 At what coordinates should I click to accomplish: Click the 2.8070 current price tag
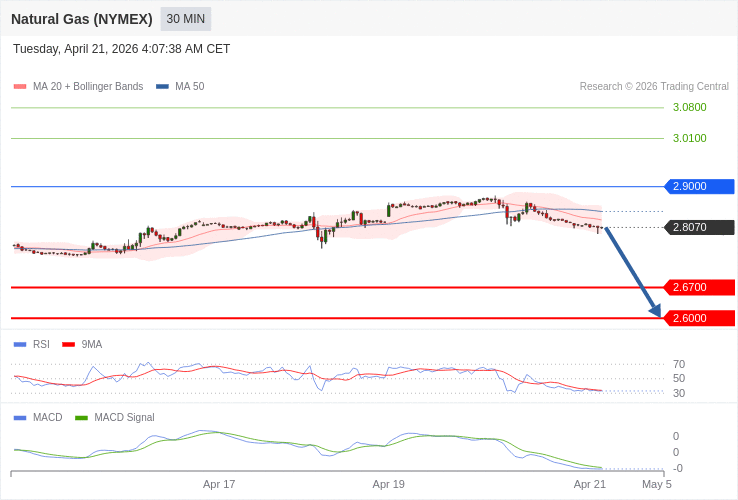coord(698,227)
